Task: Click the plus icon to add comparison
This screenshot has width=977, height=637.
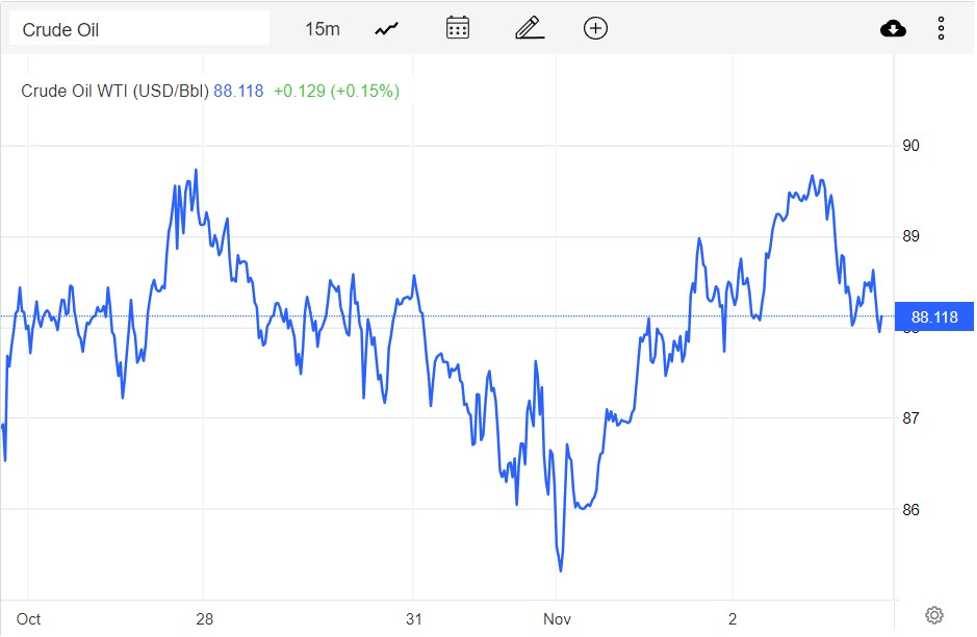Action: coord(596,28)
